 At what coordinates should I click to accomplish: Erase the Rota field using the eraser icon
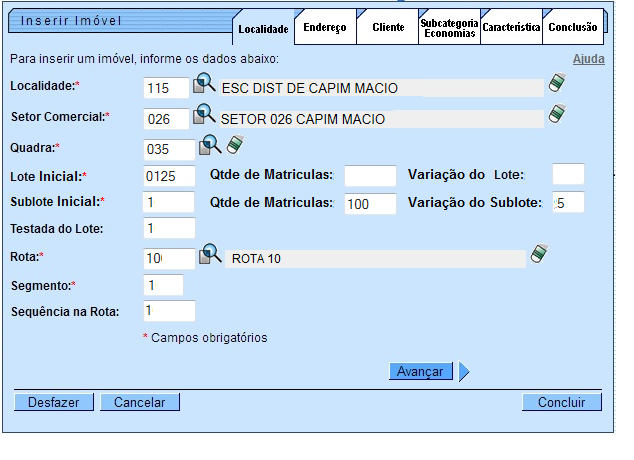539,254
